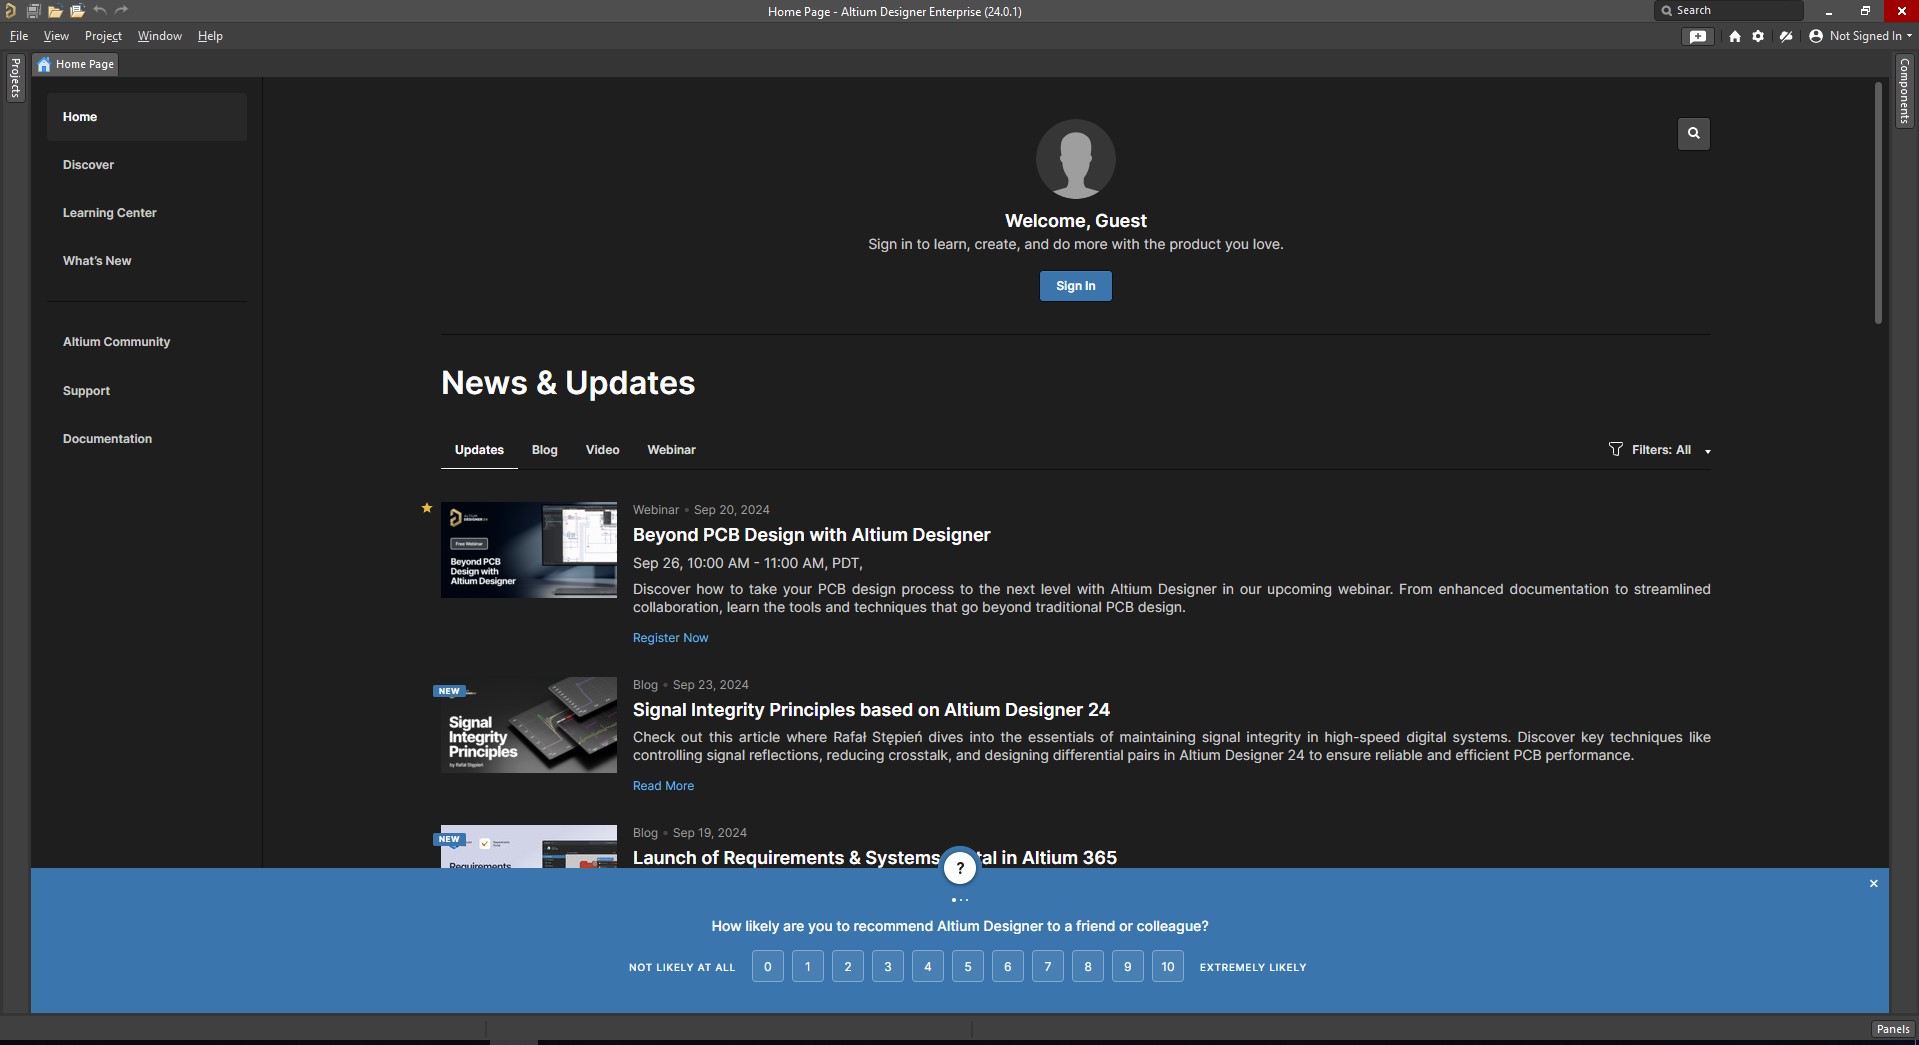Open the Window menu
Image resolution: width=1919 pixels, height=1045 pixels.
[160, 36]
